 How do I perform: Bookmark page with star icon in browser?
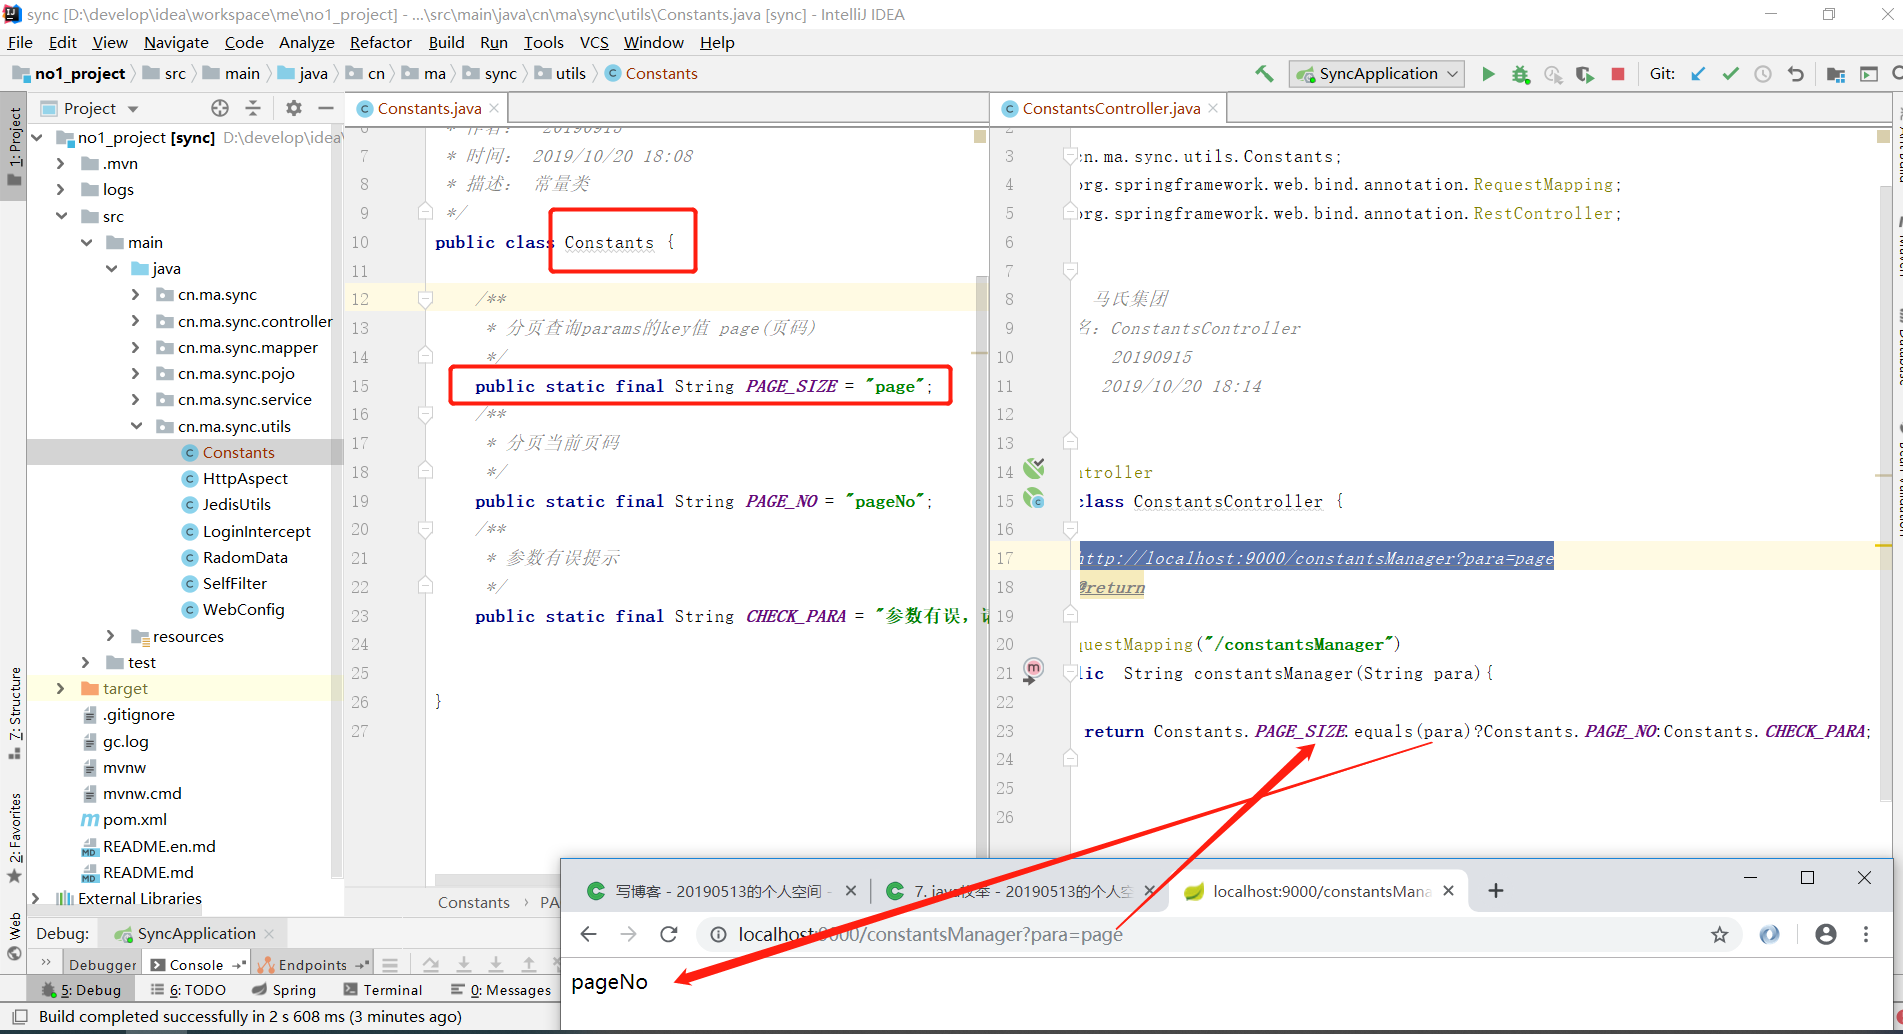click(1719, 934)
